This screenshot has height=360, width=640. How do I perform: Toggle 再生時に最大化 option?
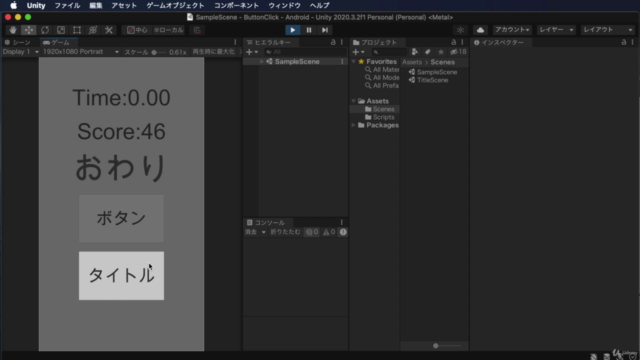(x=213, y=52)
